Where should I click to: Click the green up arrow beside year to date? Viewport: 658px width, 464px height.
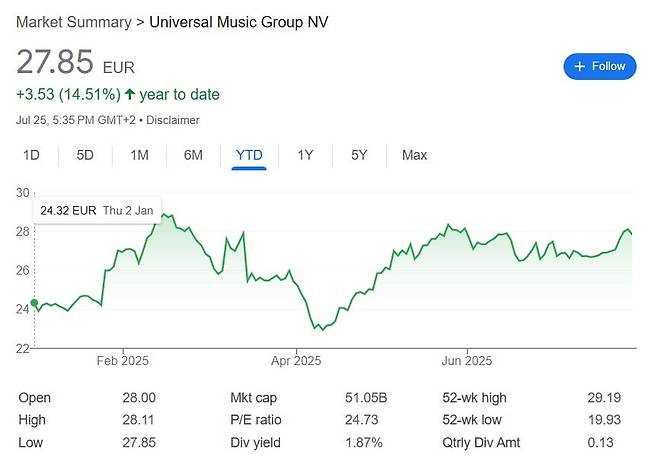[x=130, y=94]
